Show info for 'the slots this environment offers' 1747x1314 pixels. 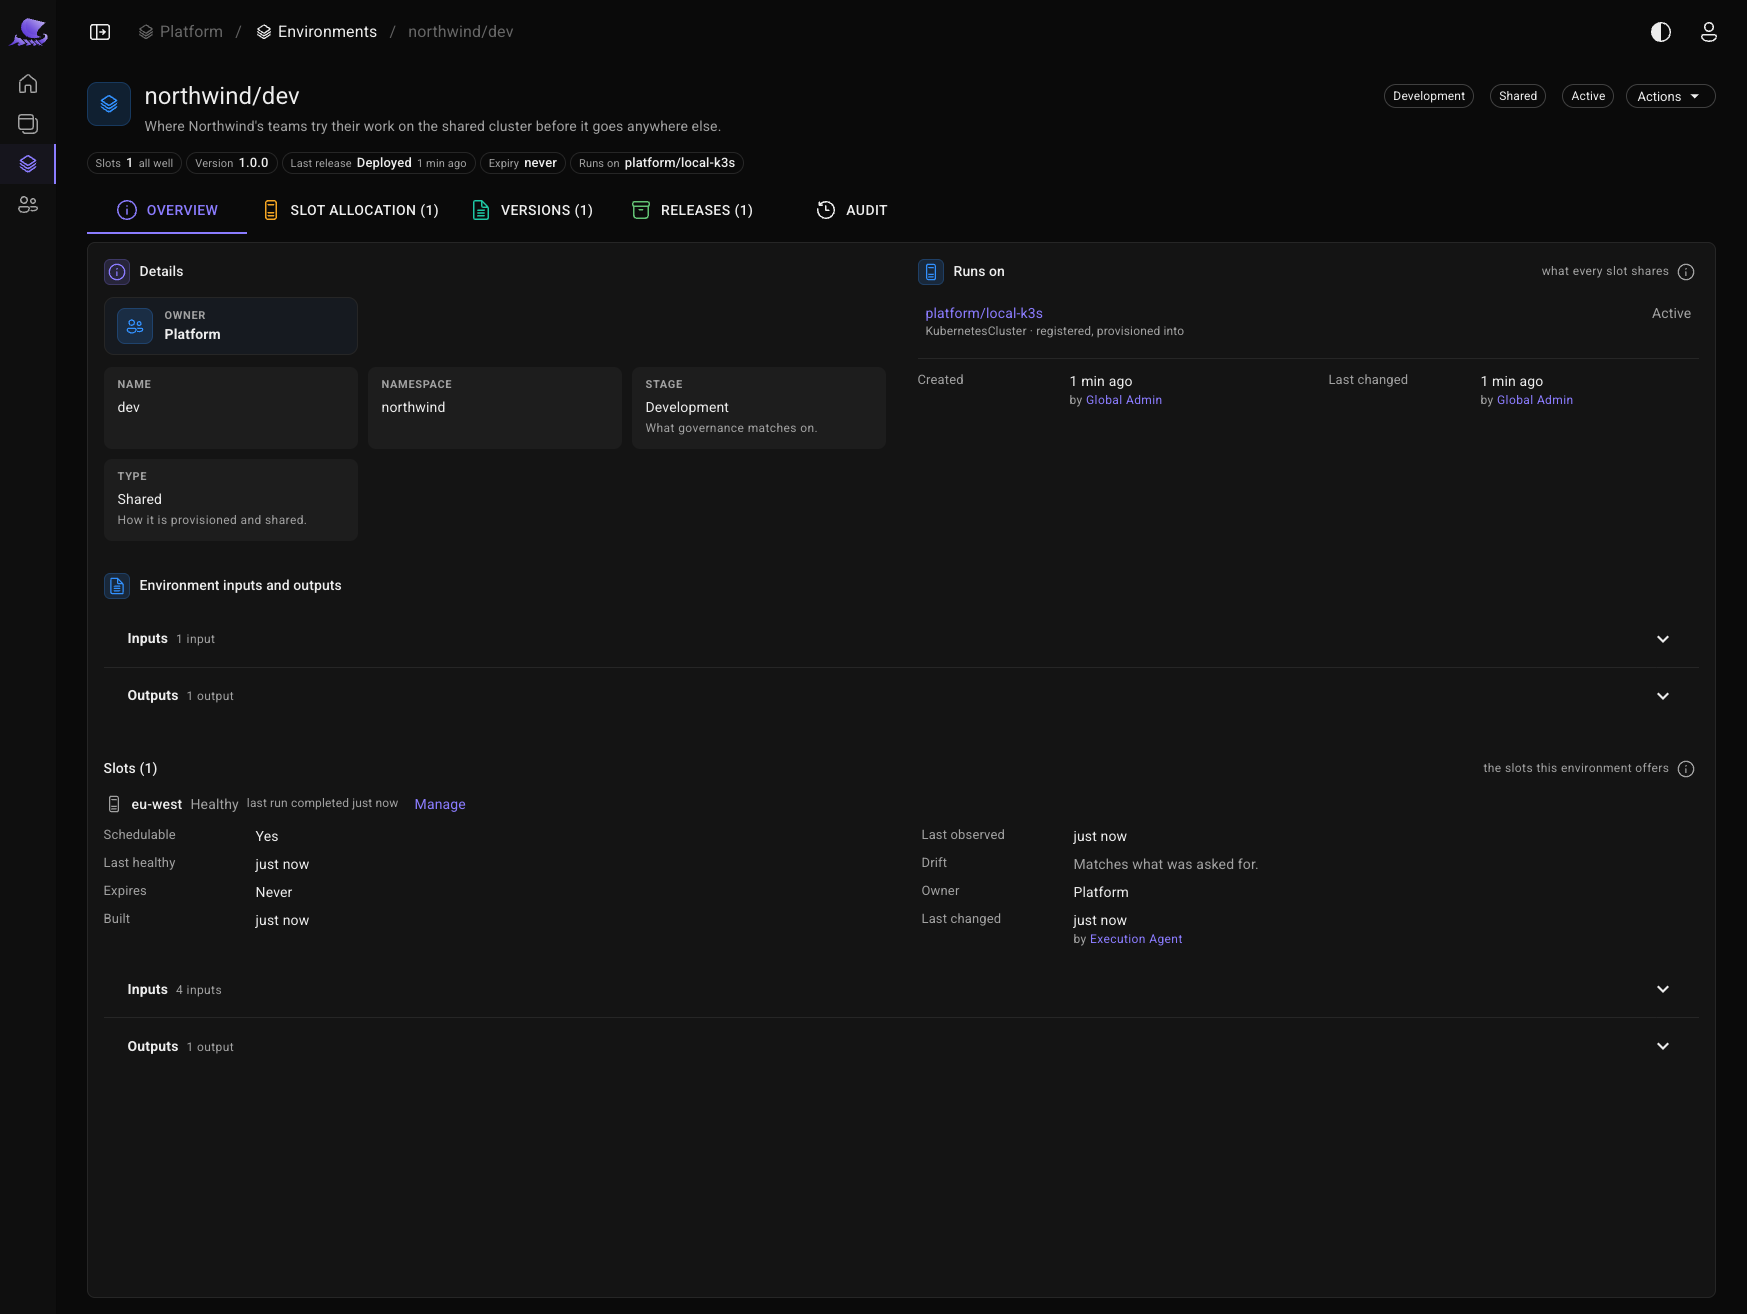click(1686, 769)
